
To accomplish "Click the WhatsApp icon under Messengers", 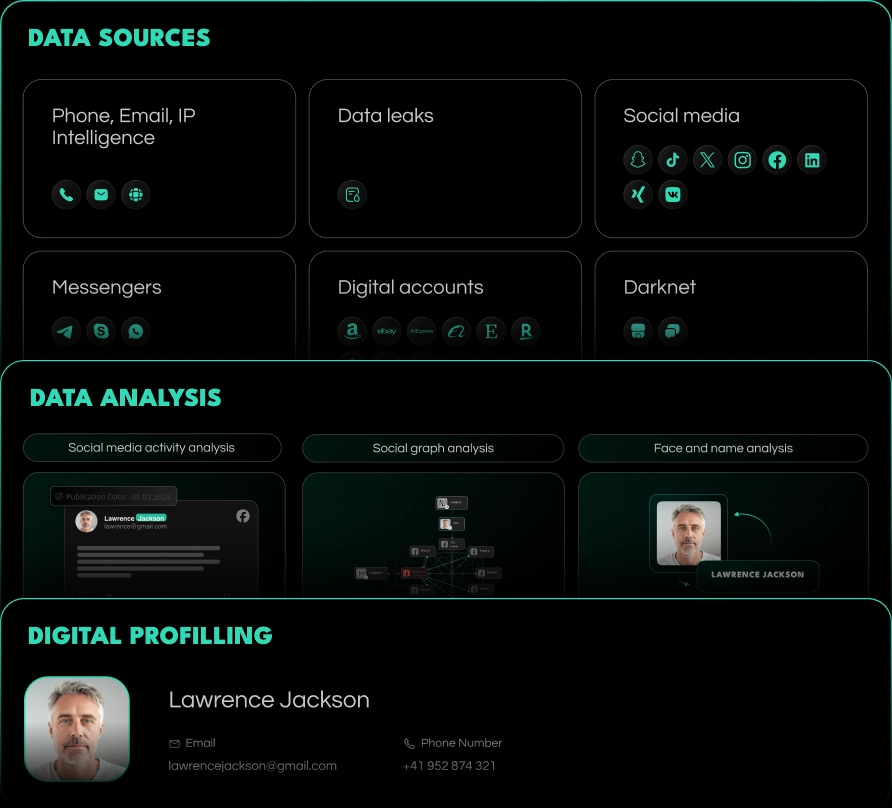I will pyautogui.click(x=136, y=331).
